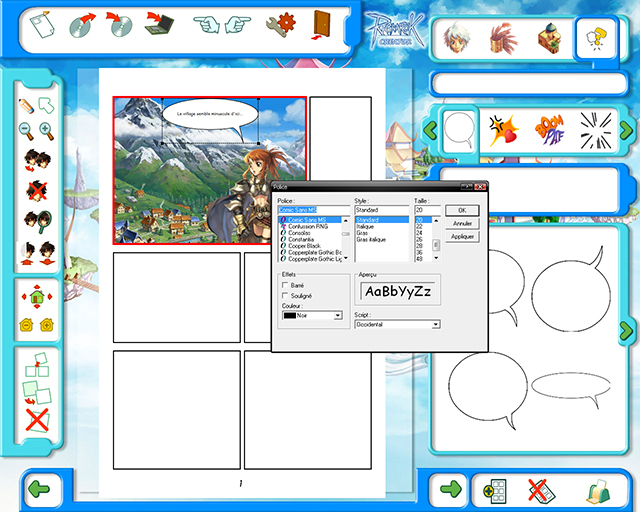The width and height of the screenshot is (640, 512).
Task: Select the BOOM PAF sound effects category
Action: point(549,131)
